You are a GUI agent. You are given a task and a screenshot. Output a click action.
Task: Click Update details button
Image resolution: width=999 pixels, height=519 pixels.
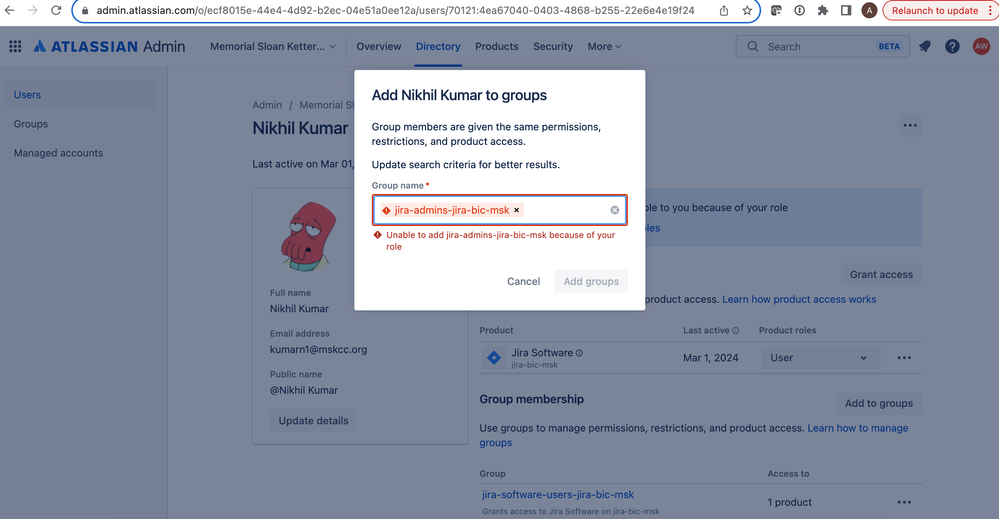[313, 421]
